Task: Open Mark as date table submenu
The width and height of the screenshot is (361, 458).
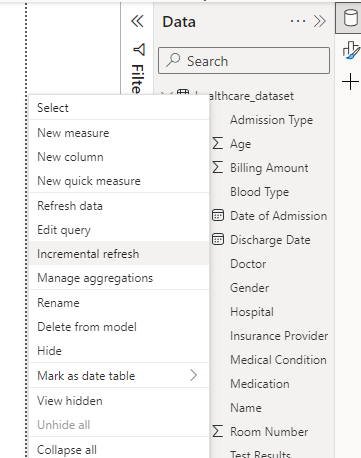Action: coord(119,376)
